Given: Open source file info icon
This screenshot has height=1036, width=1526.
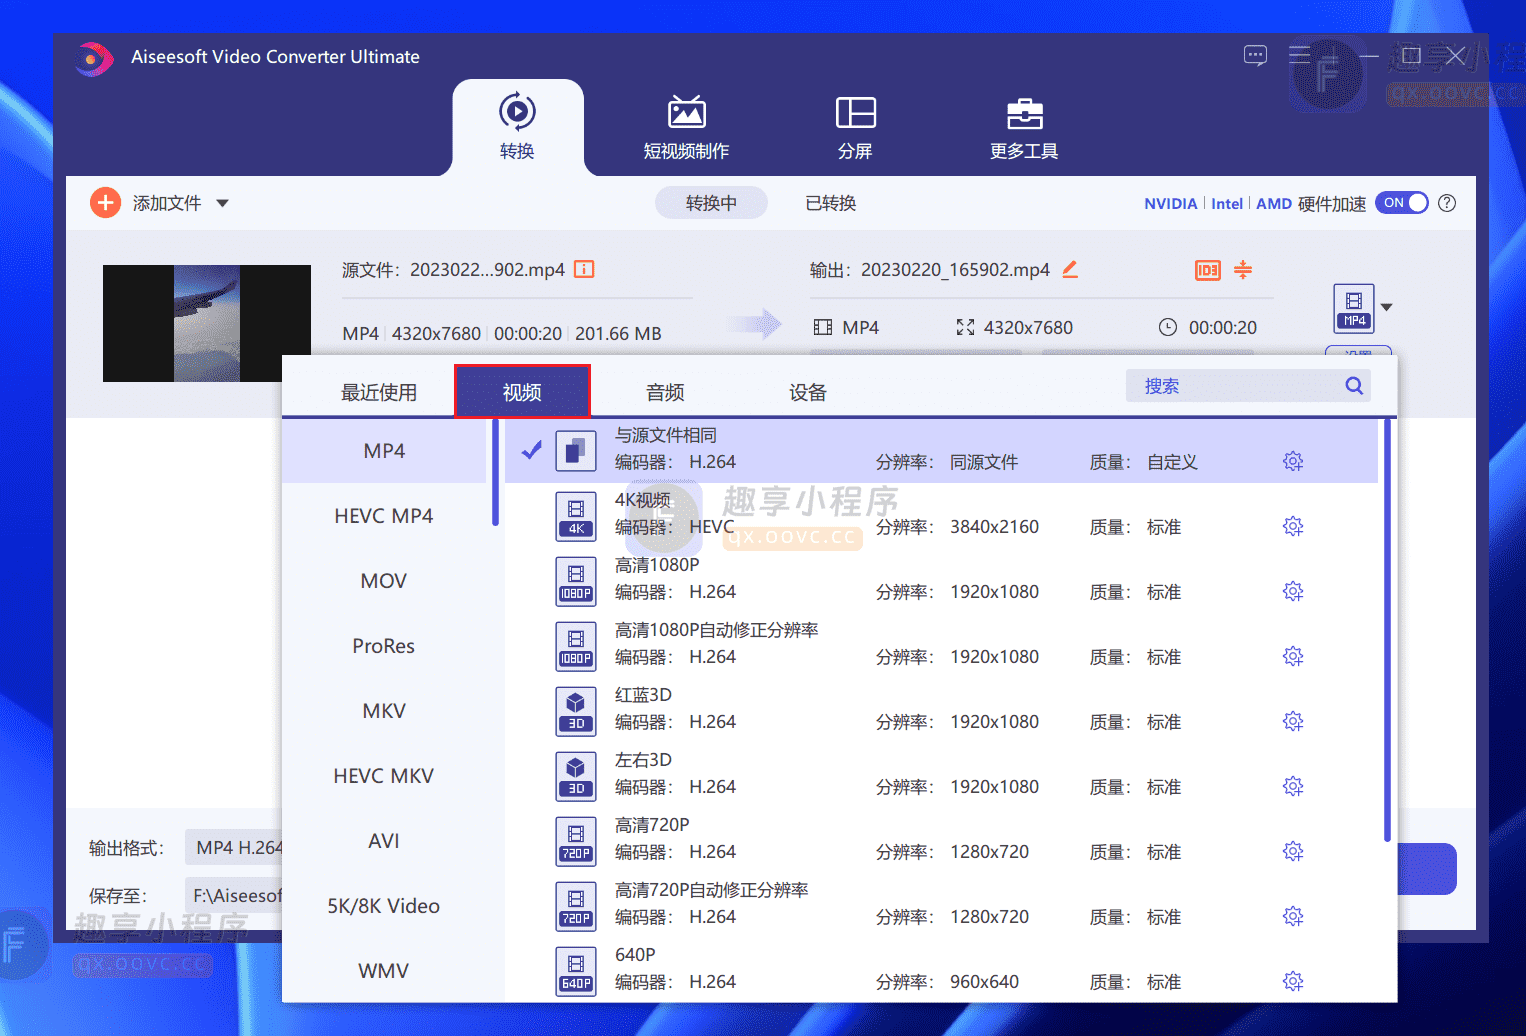Looking at the screenshot, I should tap(584, 269).
